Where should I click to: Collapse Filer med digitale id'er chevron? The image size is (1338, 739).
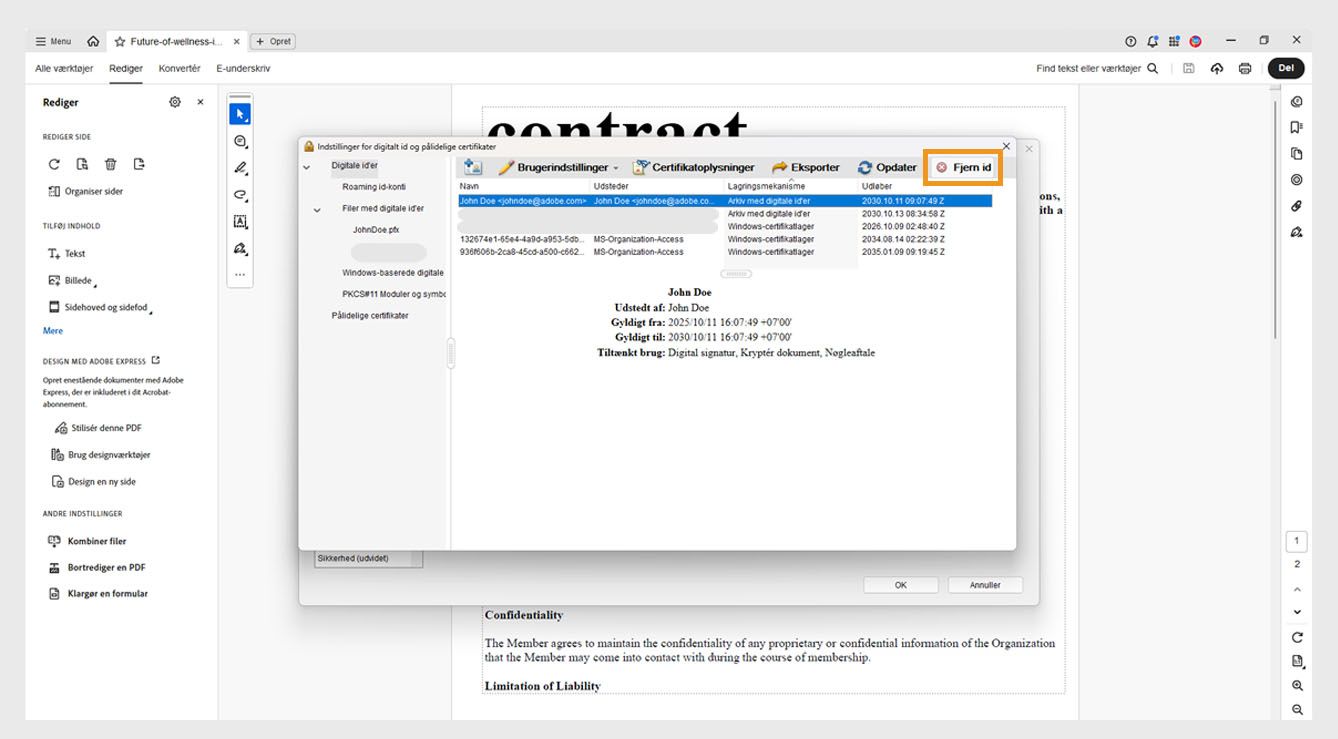[317, 210]
